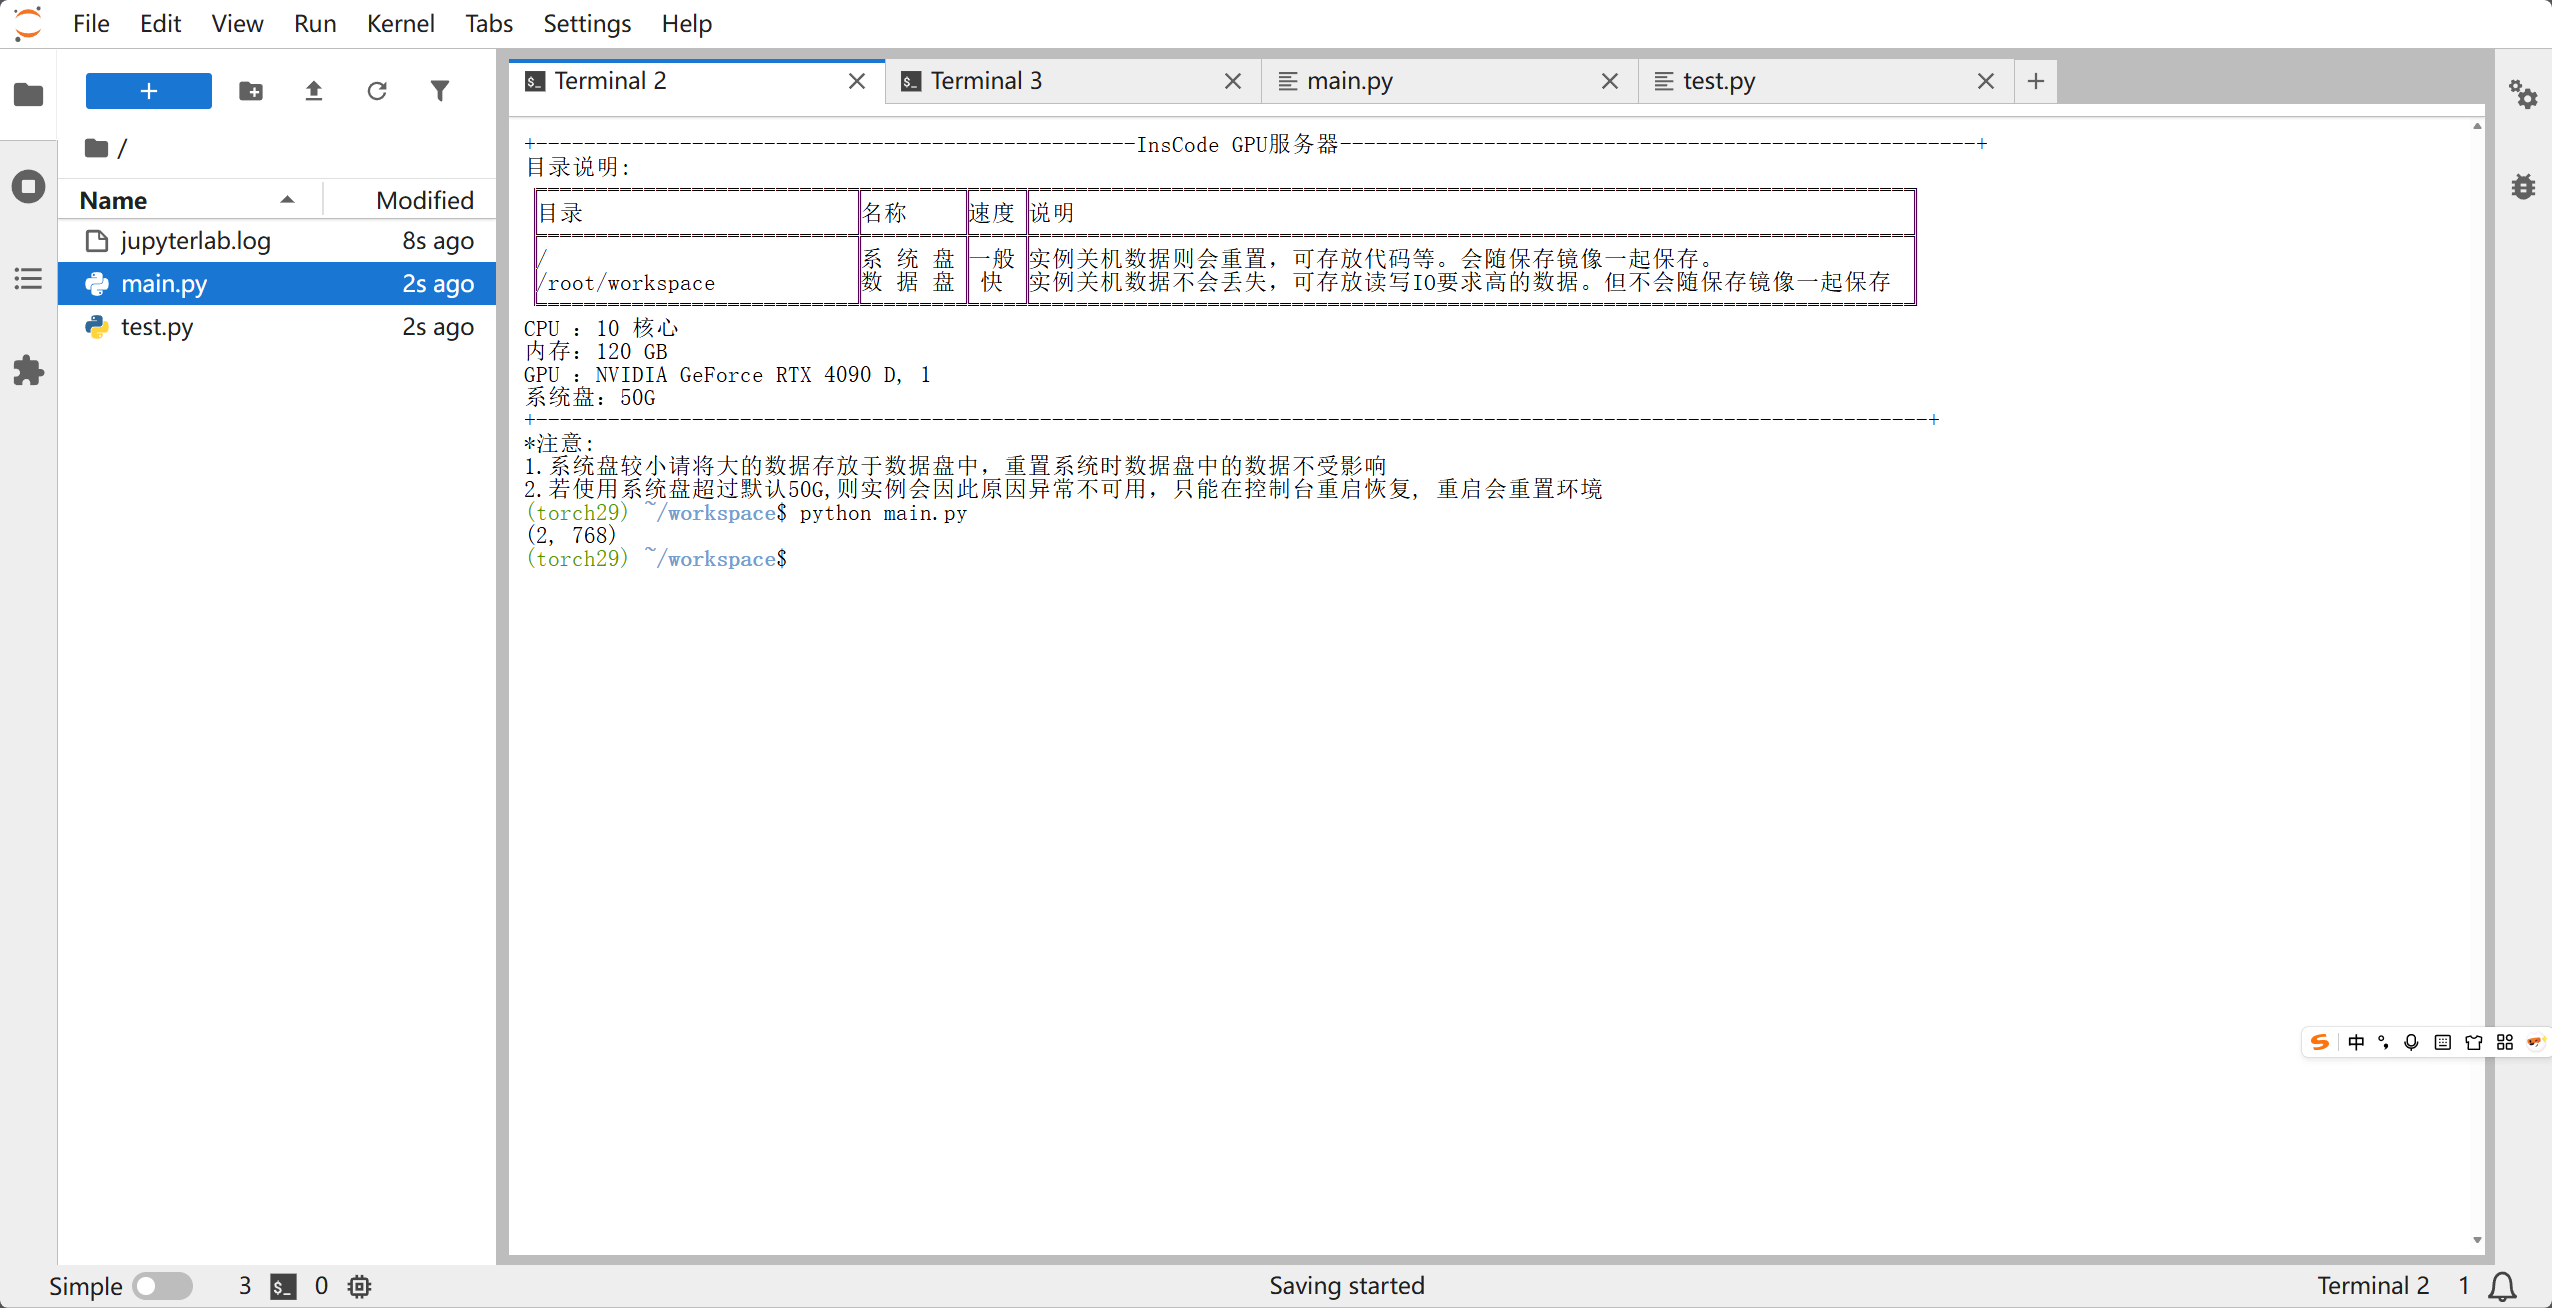Screen dimensions: 2552x1308
Task: Open the Property Inspector gears icon
Action: (x=2522, y=95)
